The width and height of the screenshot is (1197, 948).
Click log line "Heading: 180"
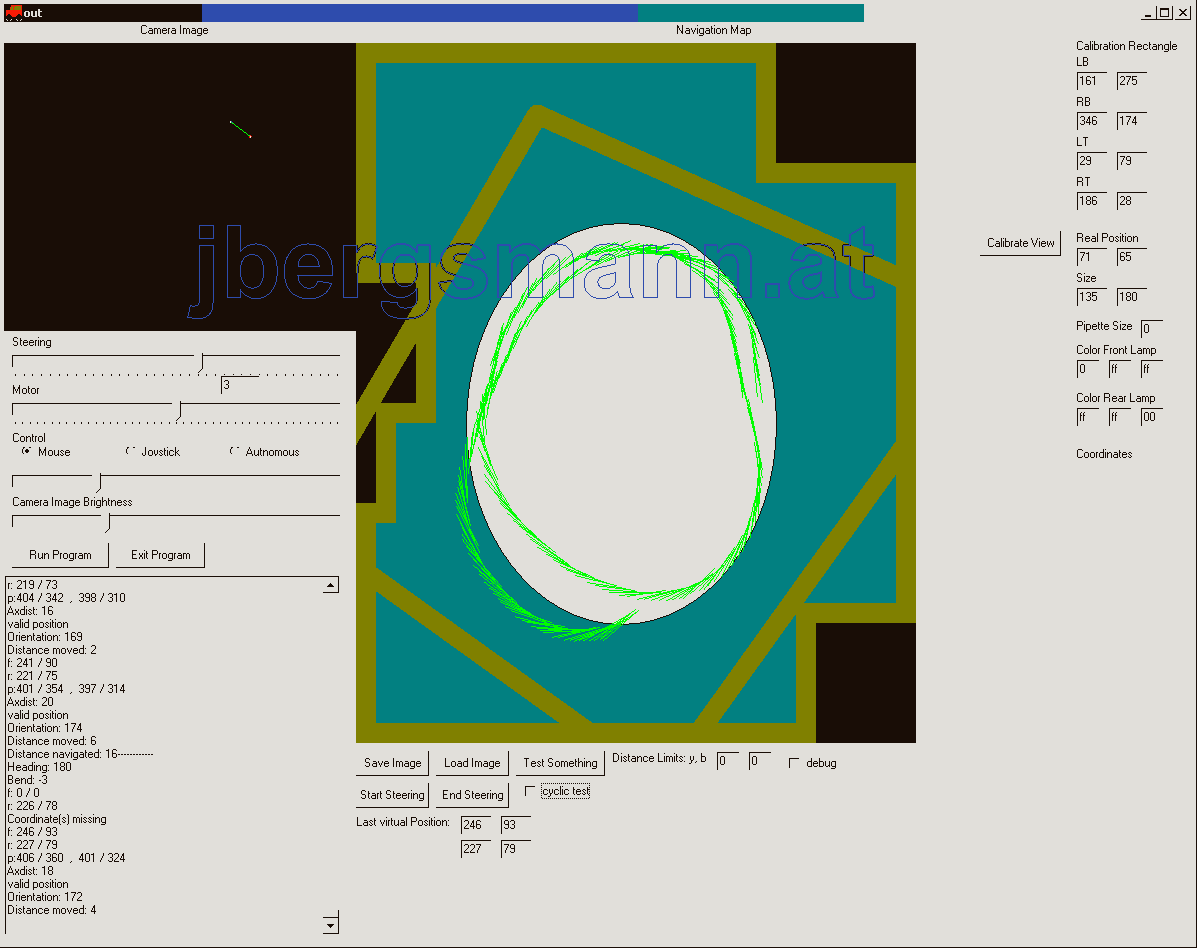[x=39, y=767]
